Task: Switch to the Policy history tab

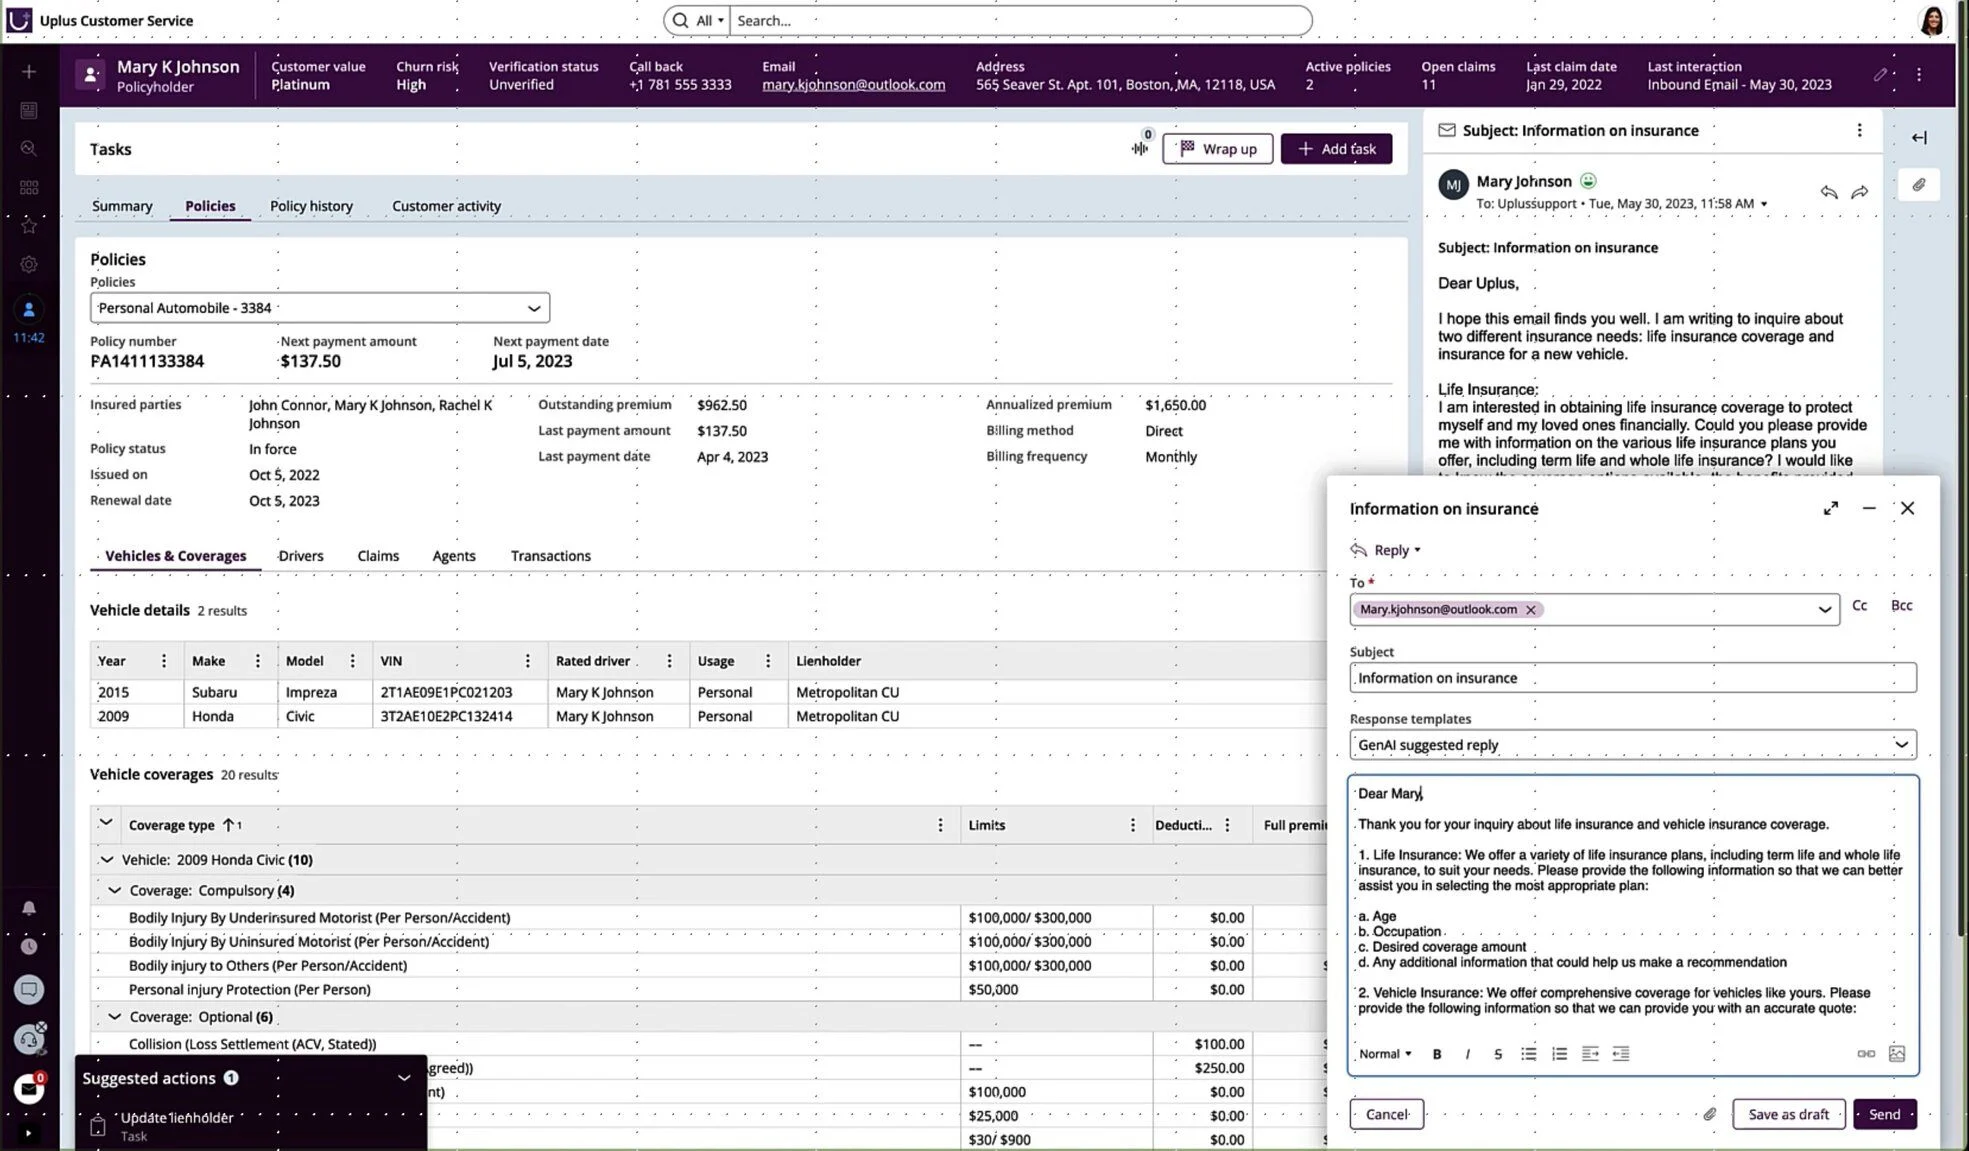Action: [x=311, y=206]
